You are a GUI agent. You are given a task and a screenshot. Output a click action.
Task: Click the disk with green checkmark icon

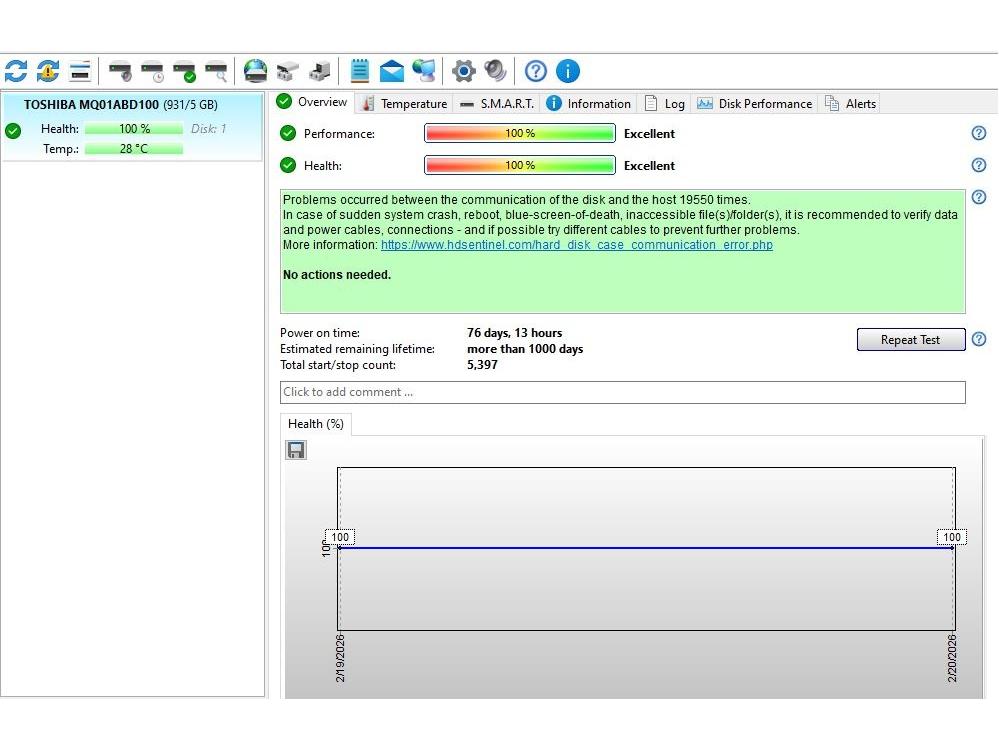(184, 71)
